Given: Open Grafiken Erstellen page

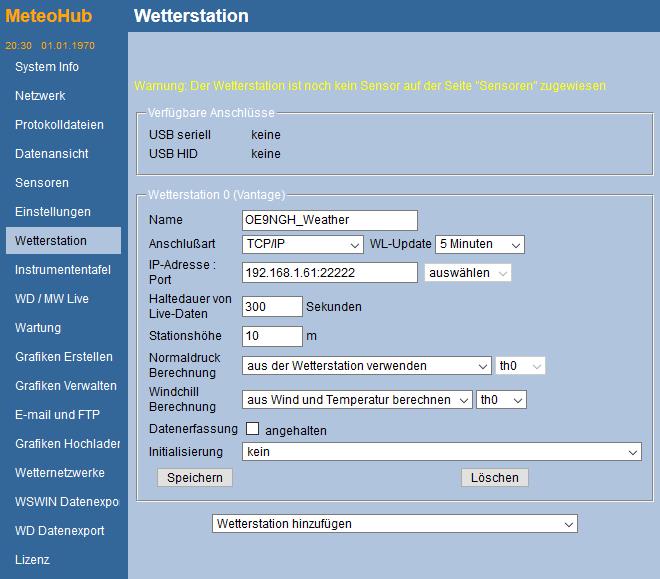Looking at the screenshot, I should 64,357.
